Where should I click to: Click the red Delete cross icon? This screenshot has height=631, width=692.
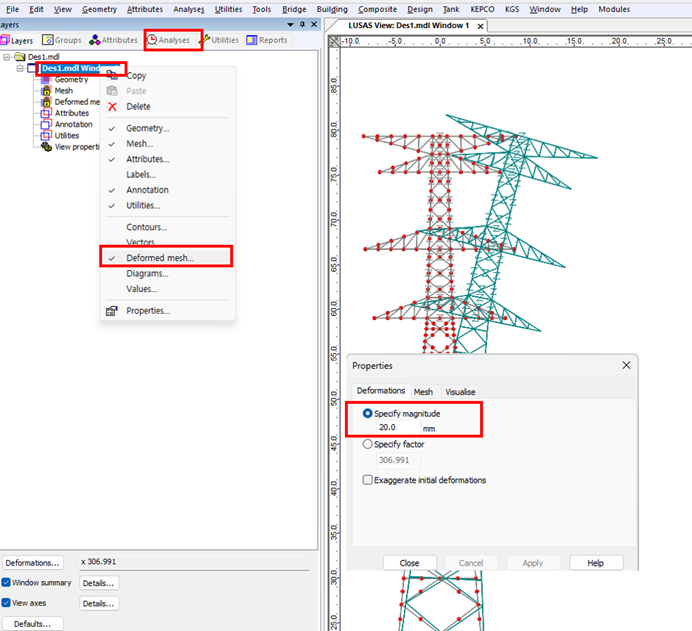click(112, 107)
